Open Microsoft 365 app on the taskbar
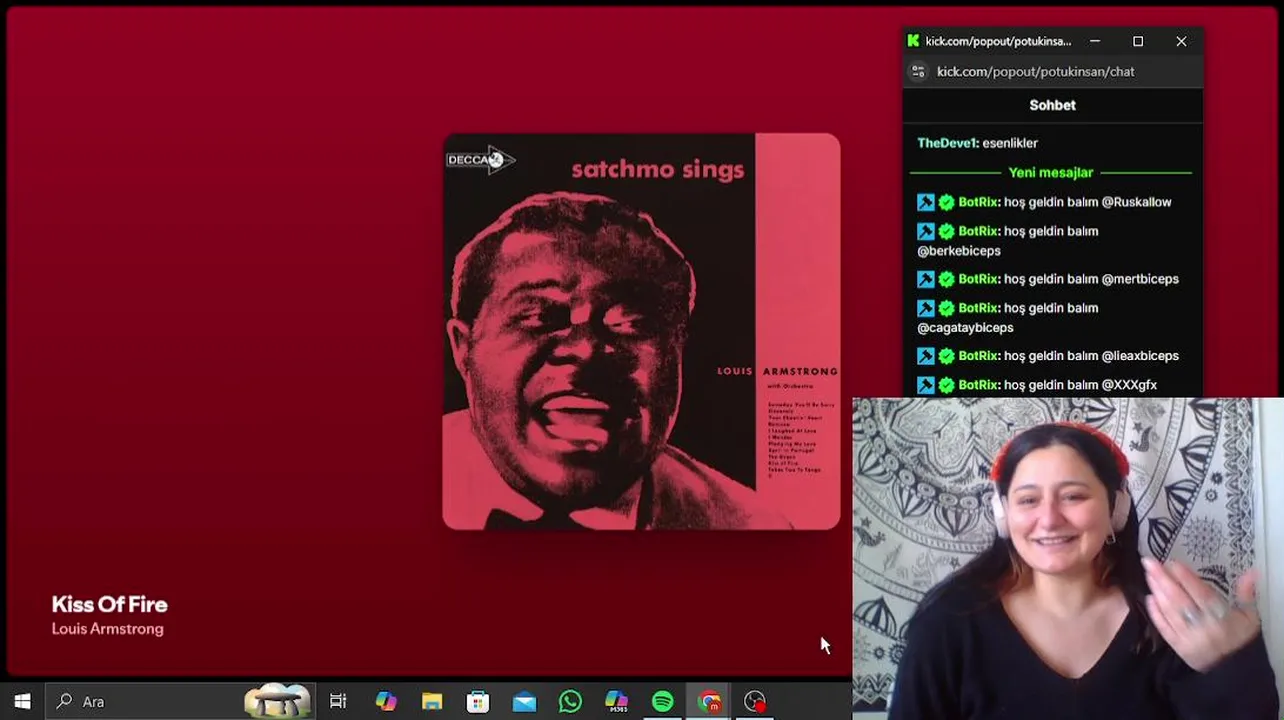 coord(616,701)
